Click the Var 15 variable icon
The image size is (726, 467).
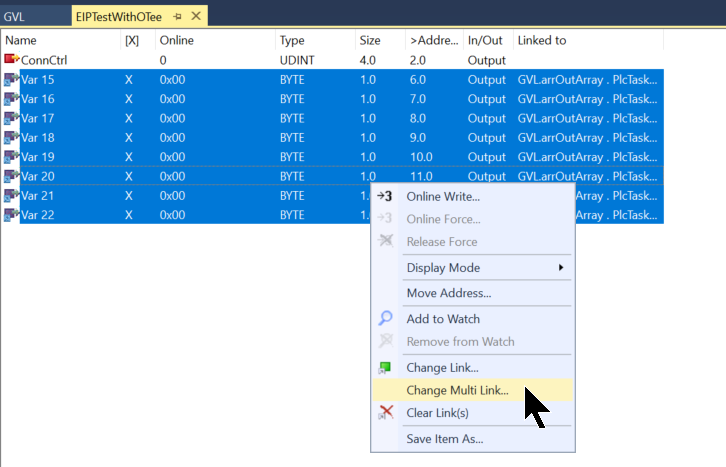click(12, 79)
